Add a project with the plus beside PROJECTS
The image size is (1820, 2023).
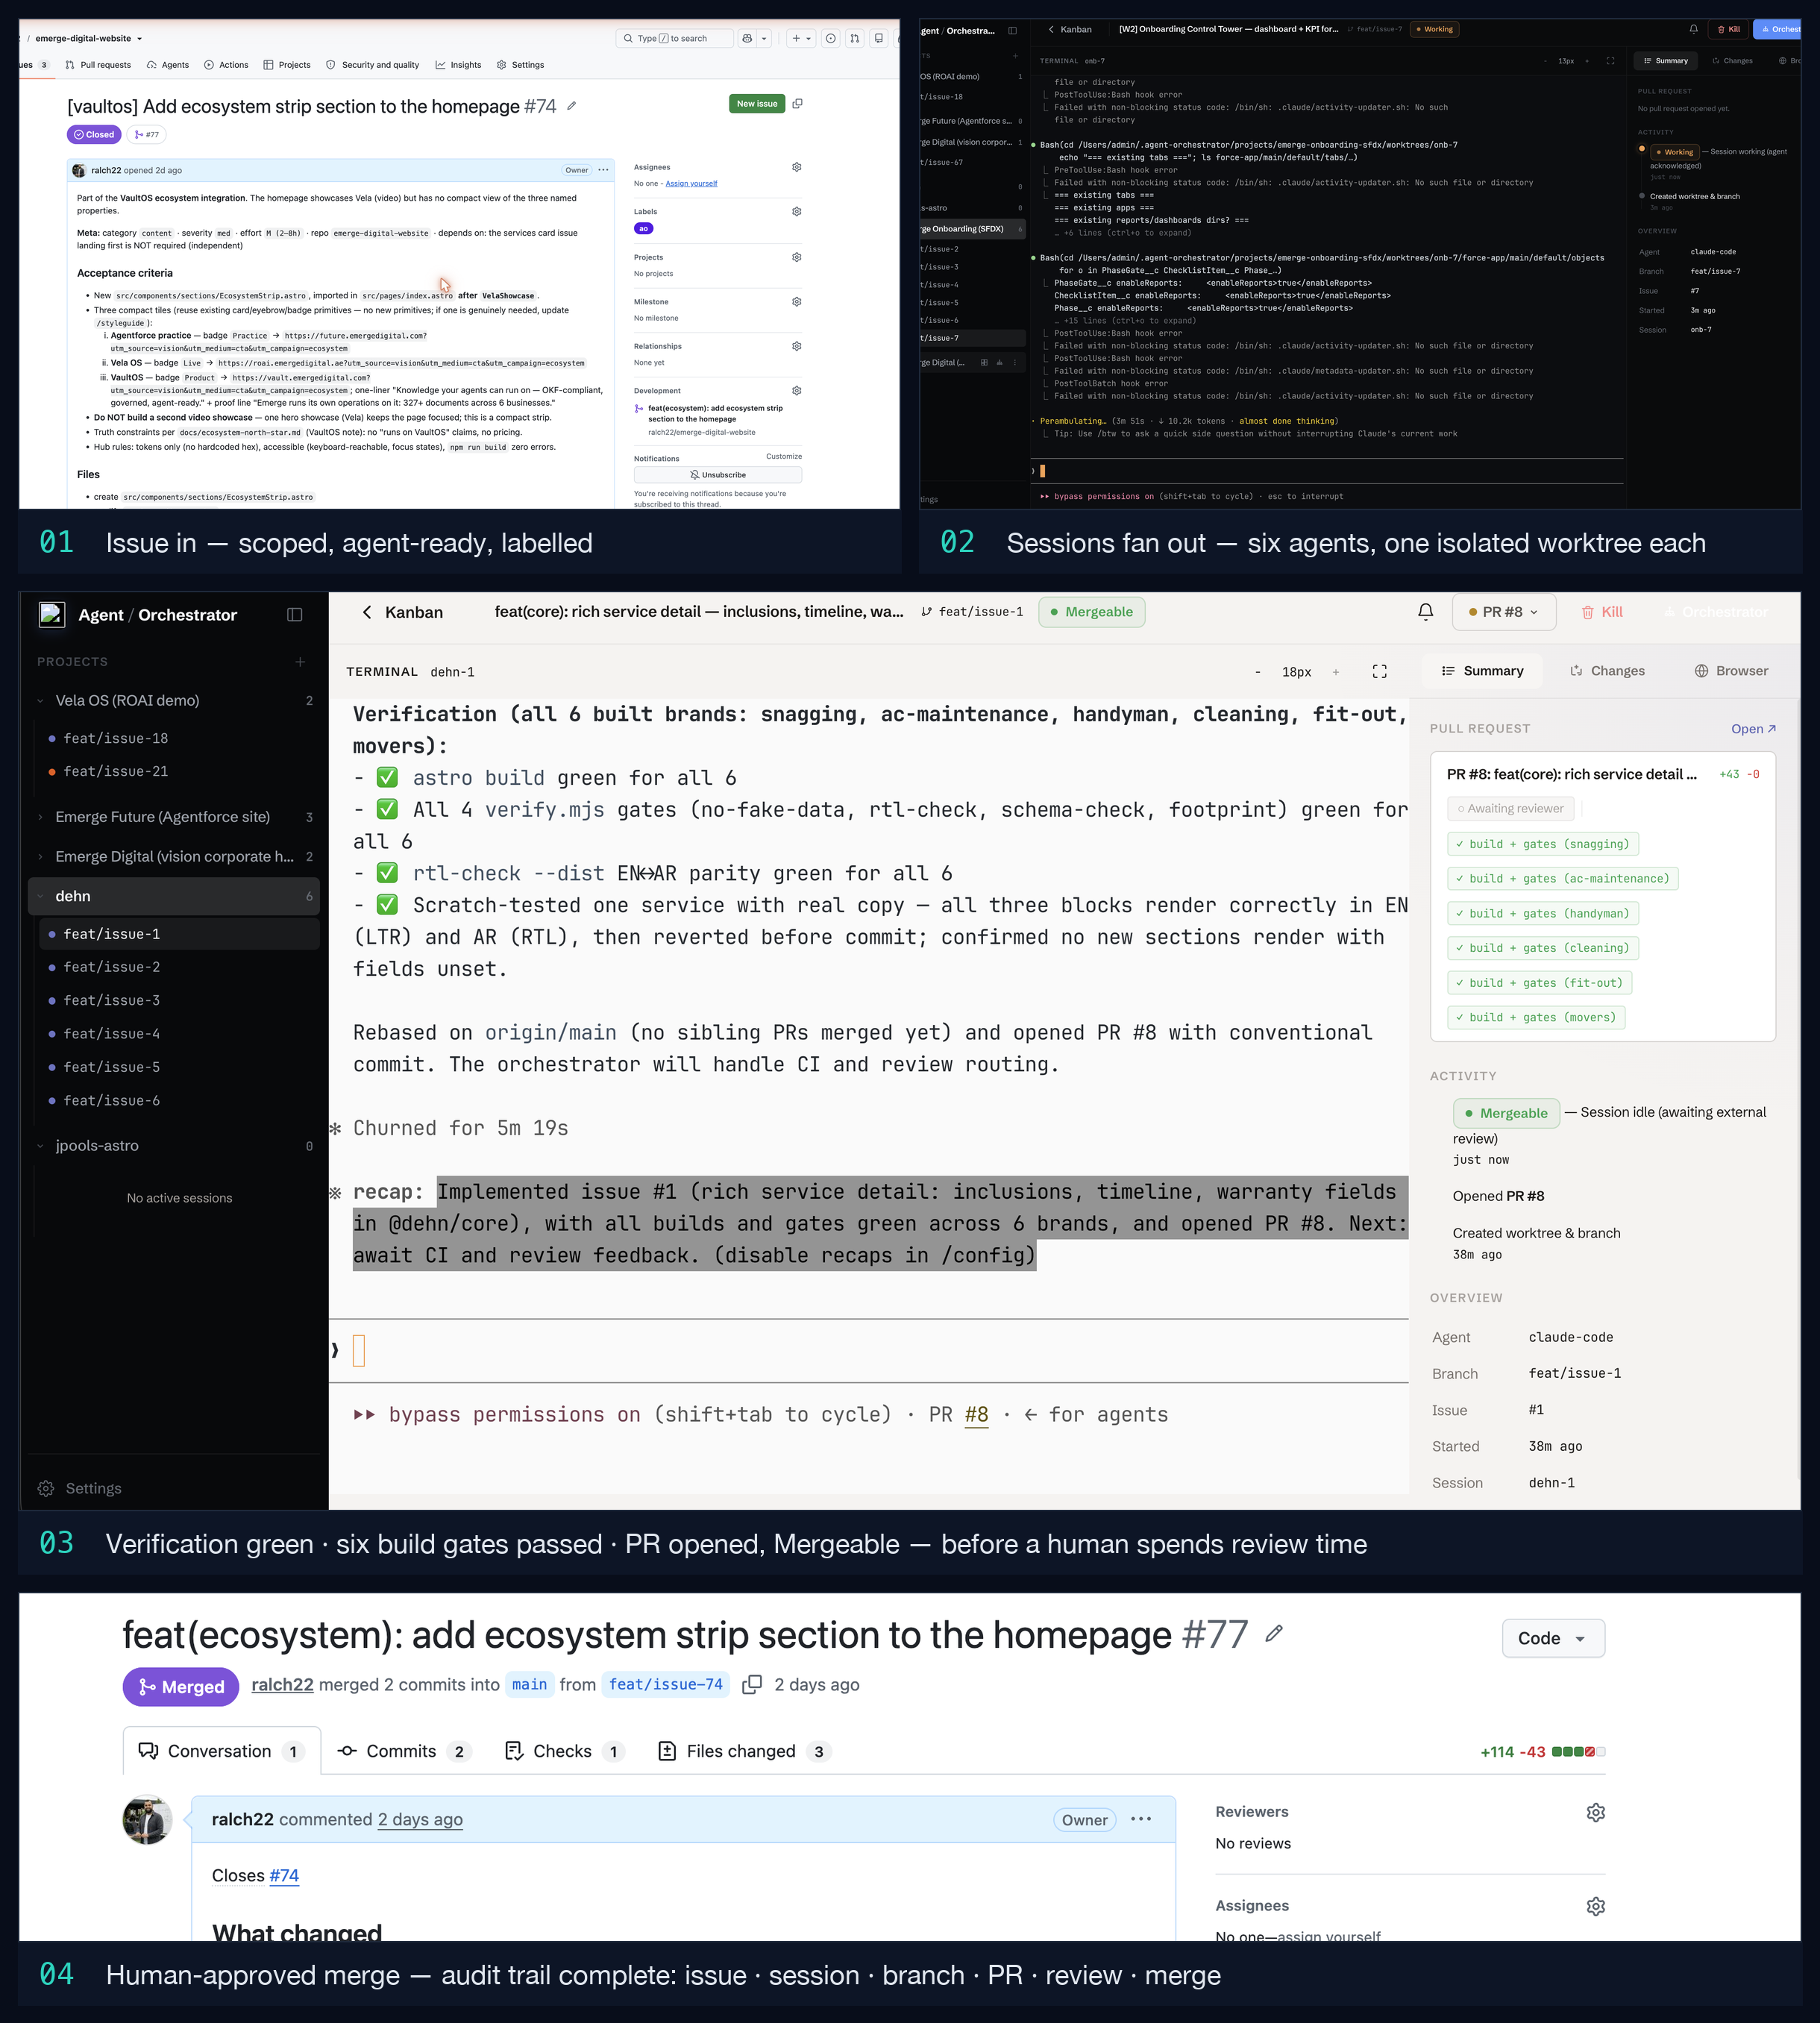pyautogui.click(x=300, y=662)
